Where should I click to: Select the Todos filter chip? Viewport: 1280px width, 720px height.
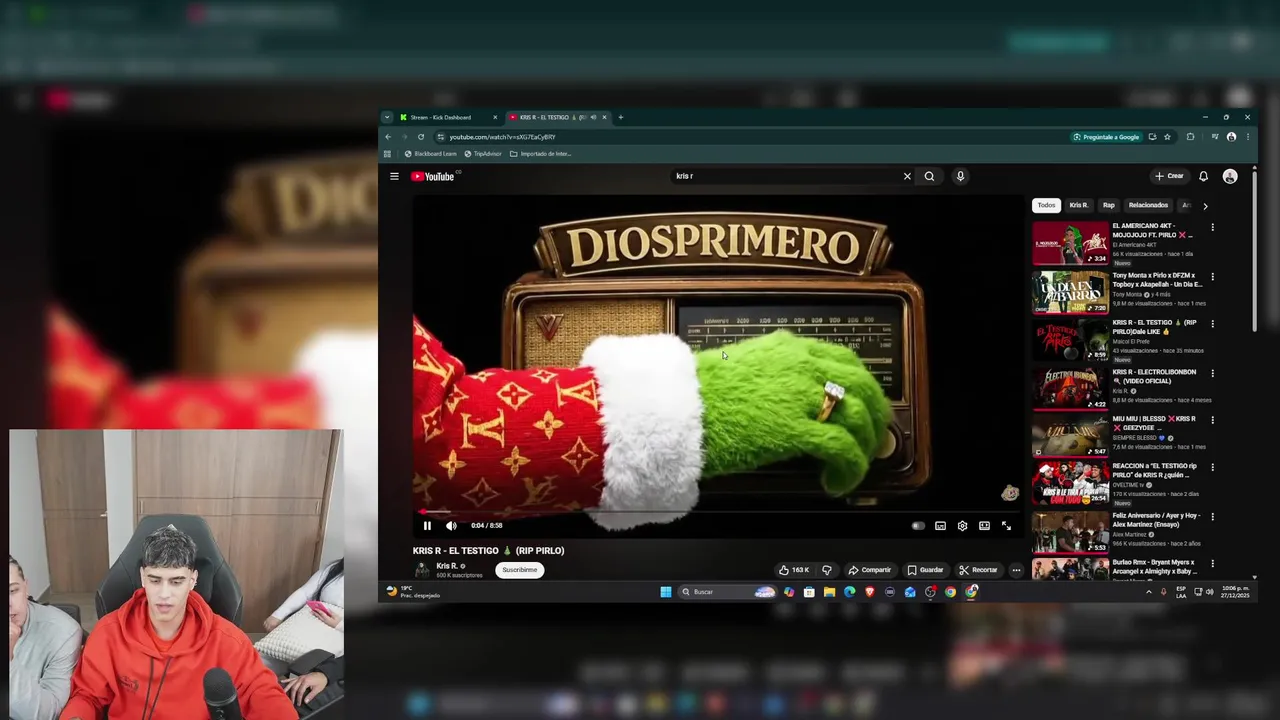pos(1046,205)
